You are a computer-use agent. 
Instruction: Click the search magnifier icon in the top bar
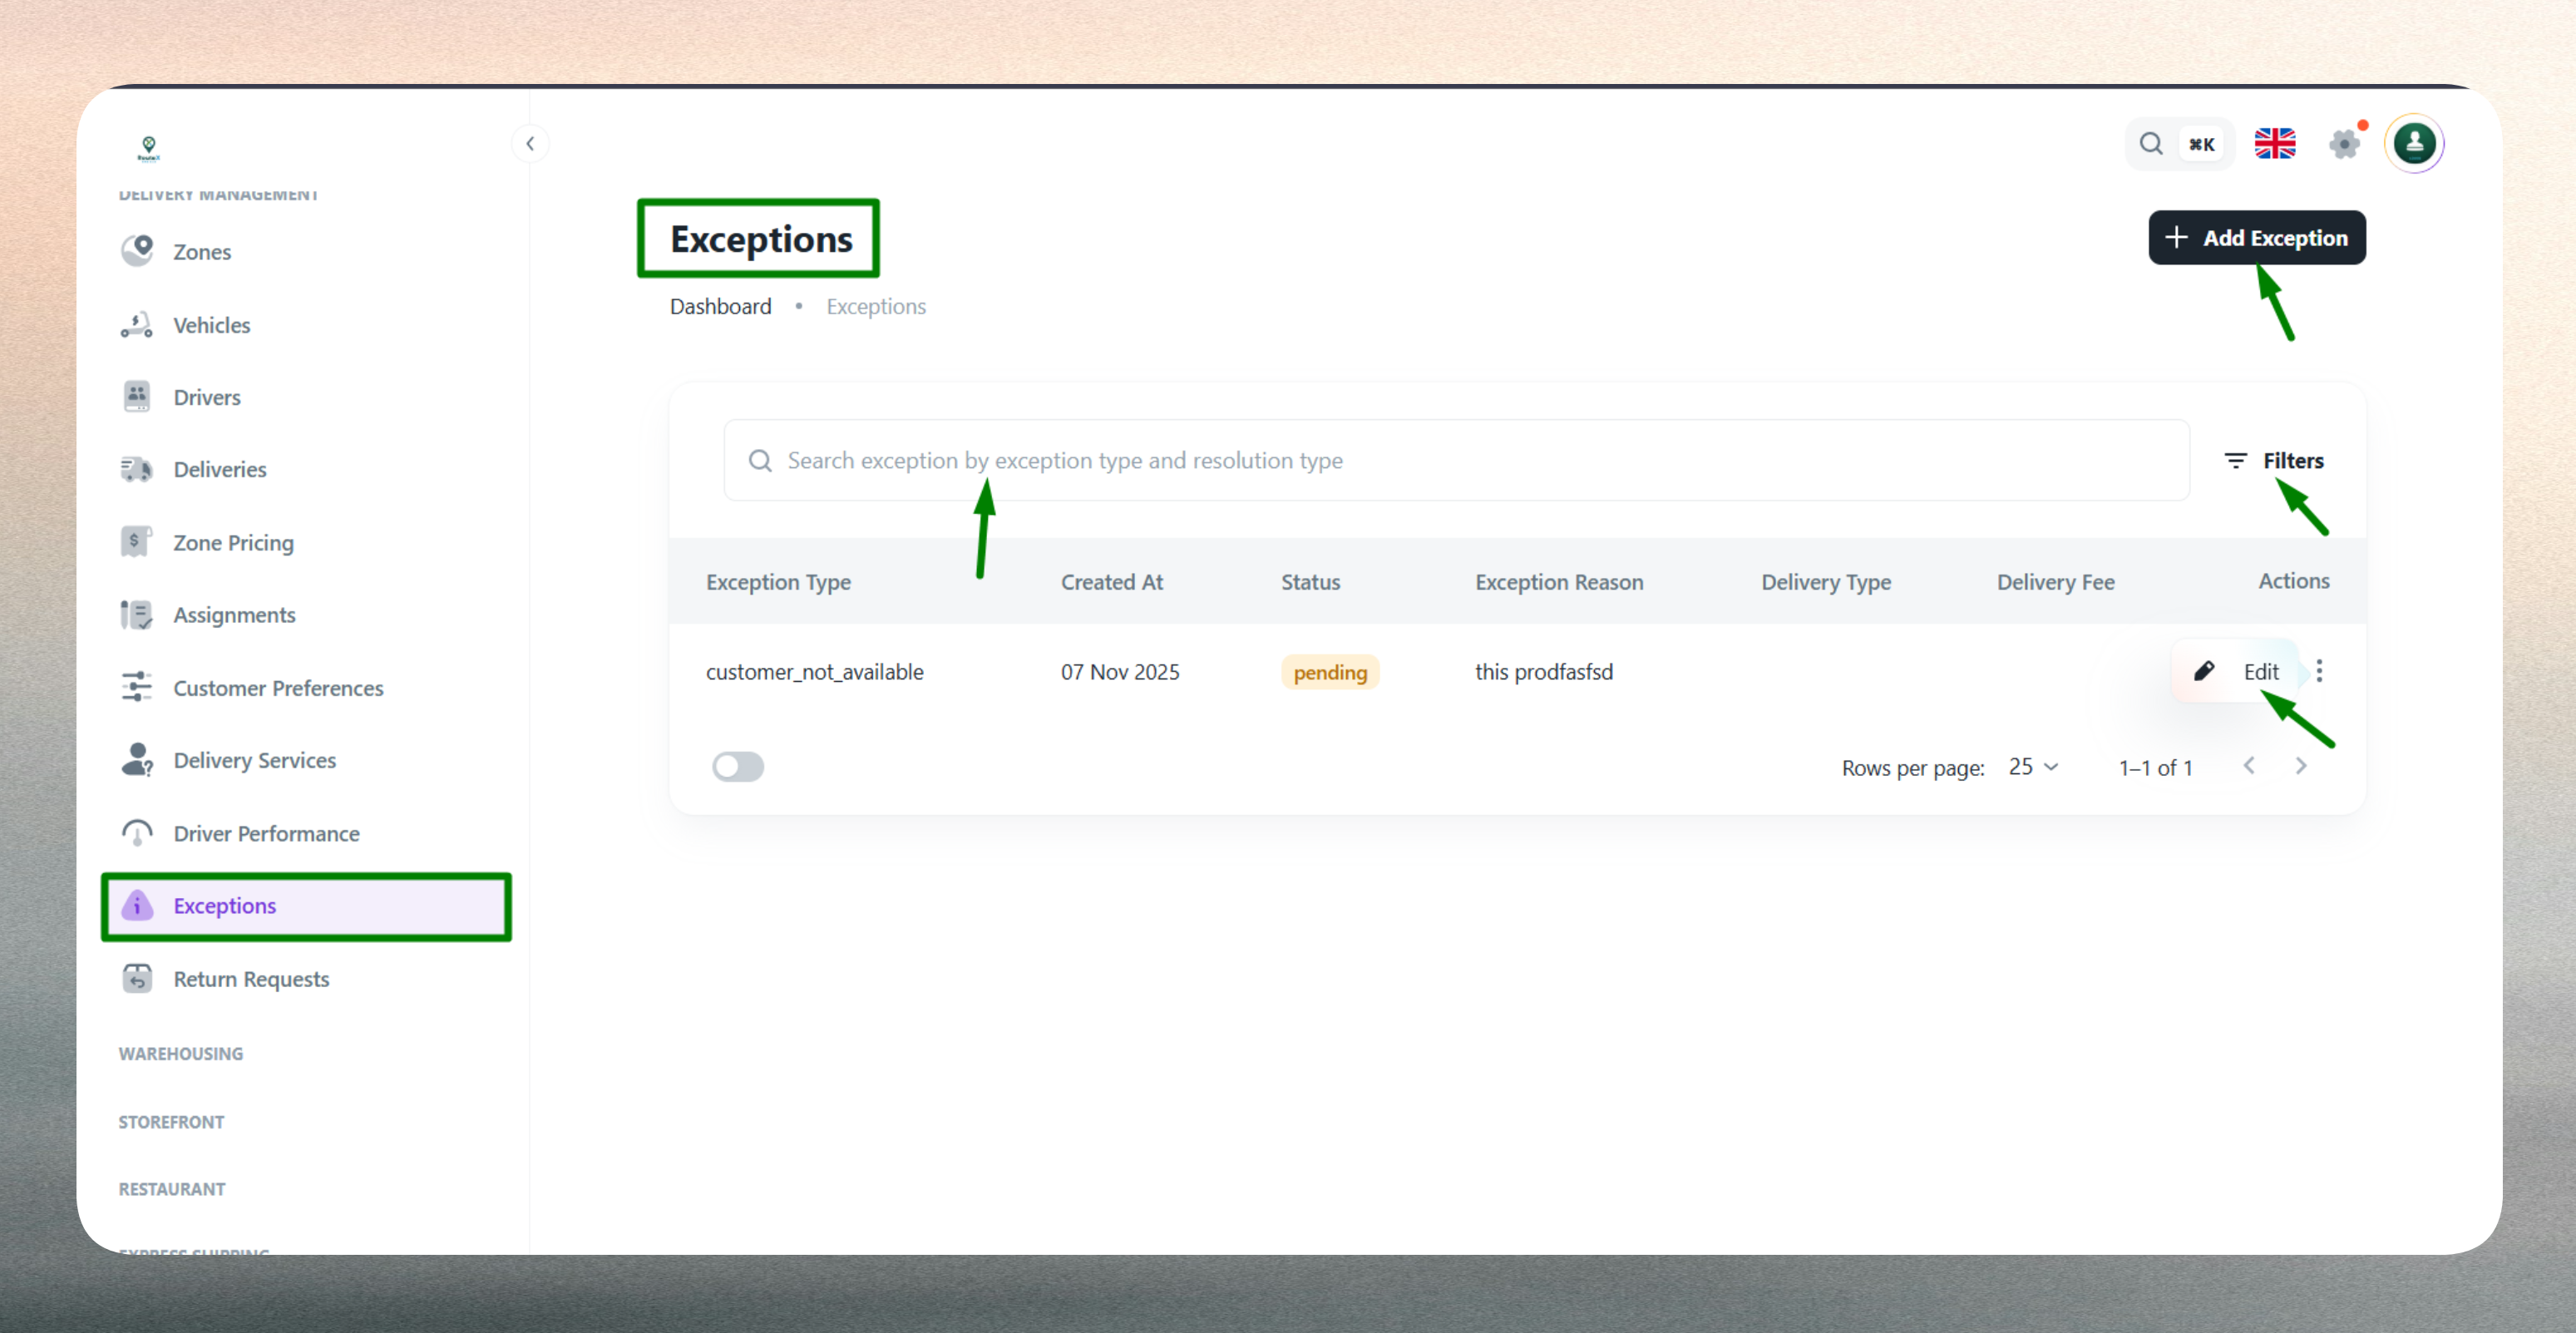point(2151,143)
